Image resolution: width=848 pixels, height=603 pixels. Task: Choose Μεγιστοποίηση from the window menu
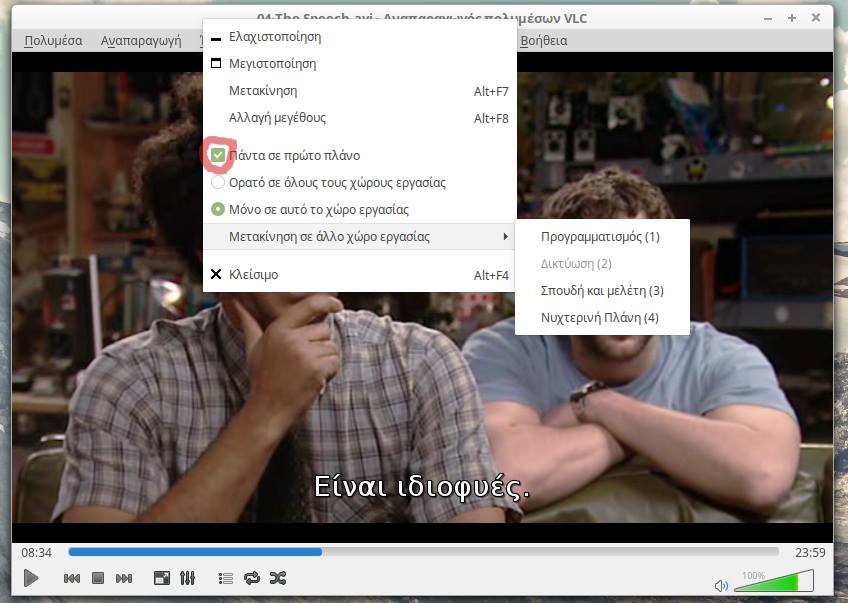pos(272,64)
